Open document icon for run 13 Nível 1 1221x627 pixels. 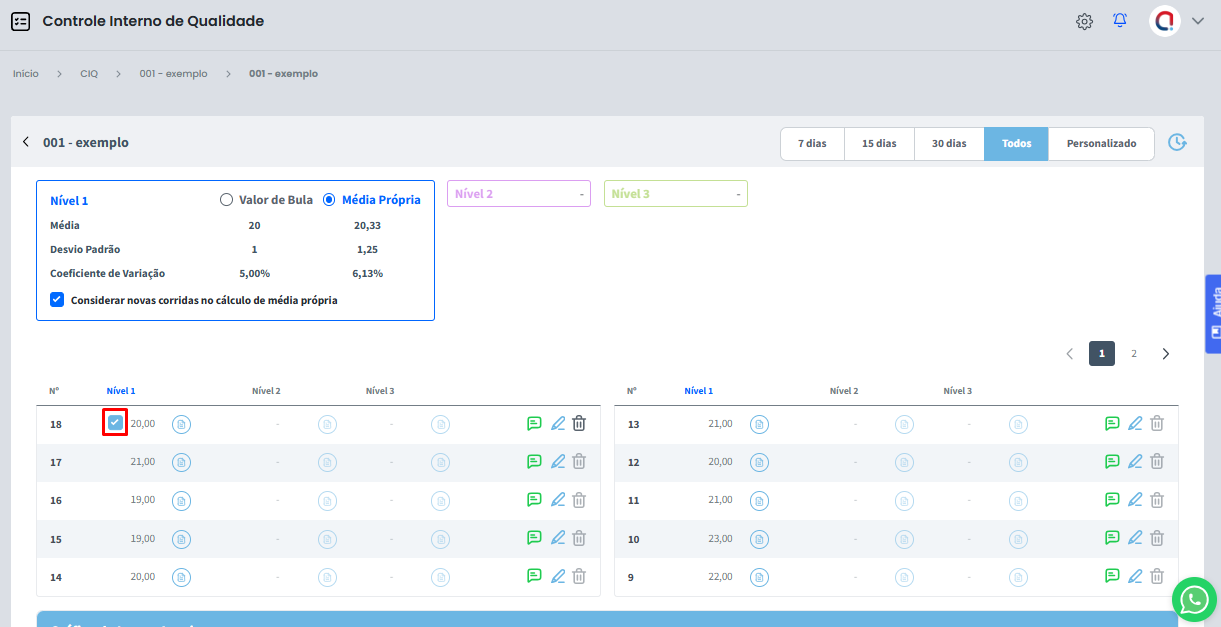point(759,425)
